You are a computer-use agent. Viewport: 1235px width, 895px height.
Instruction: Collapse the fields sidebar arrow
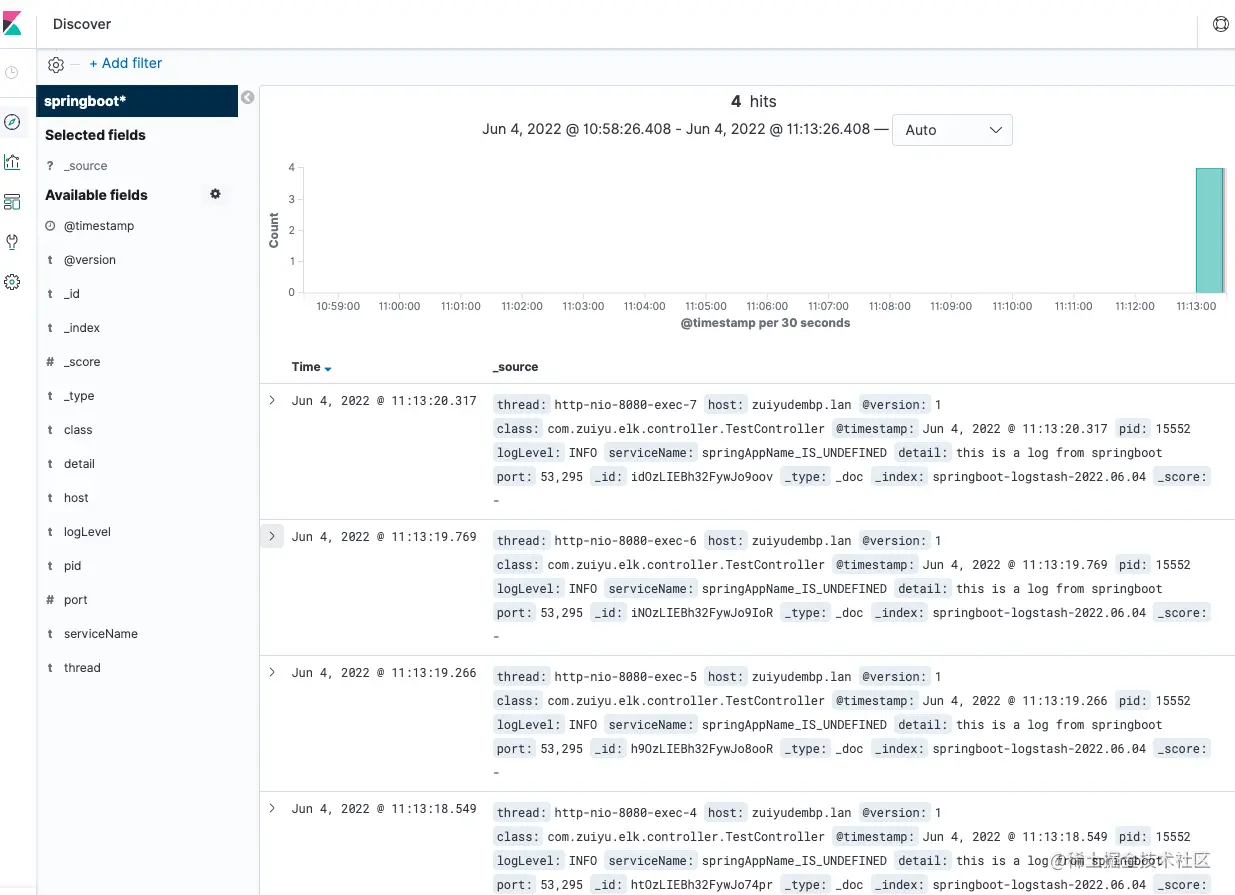tap(247, 97)
